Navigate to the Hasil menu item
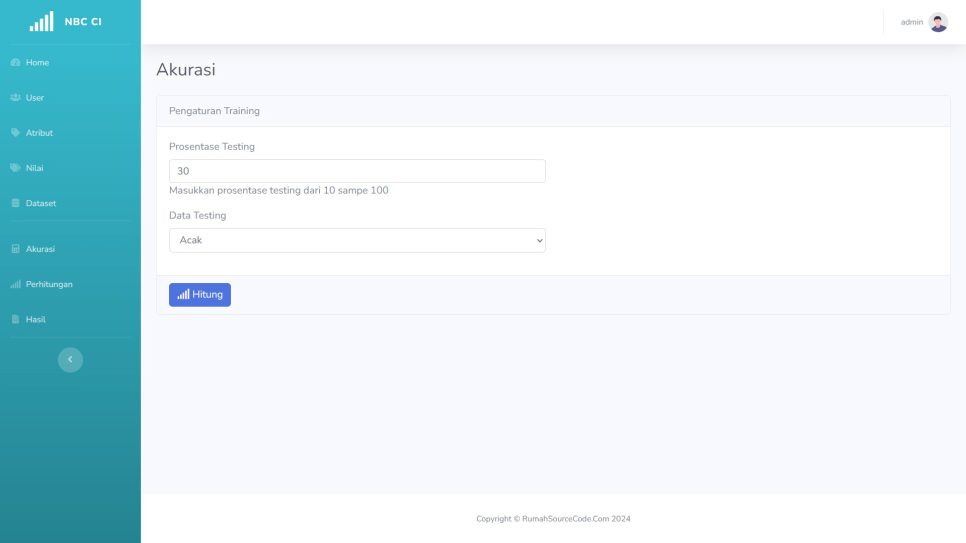The width and height of the screenshot is (966, 543). coord(36,319)
